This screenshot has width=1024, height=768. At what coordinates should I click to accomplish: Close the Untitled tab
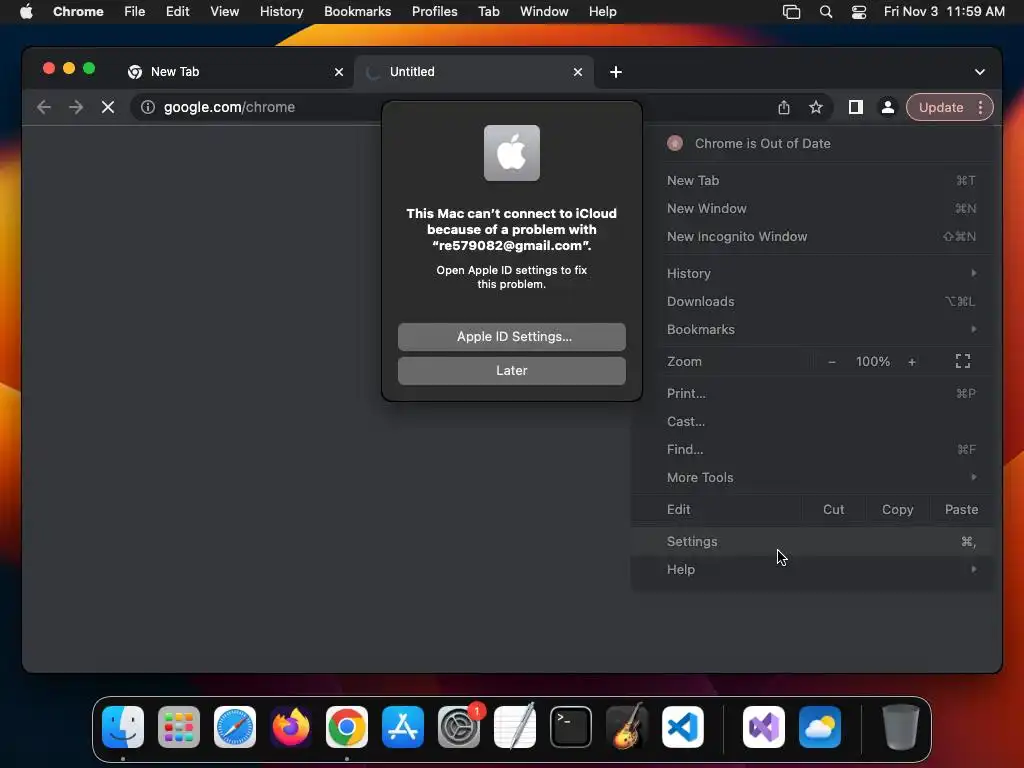click(x=578, y=72)
